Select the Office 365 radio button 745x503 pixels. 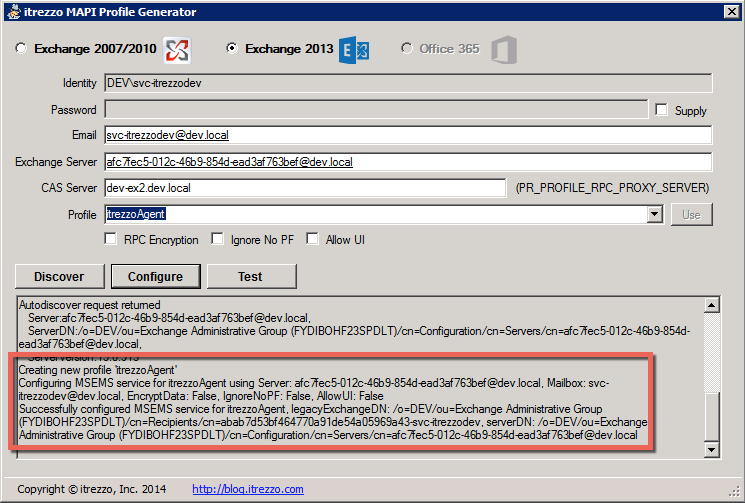(407, 48)
